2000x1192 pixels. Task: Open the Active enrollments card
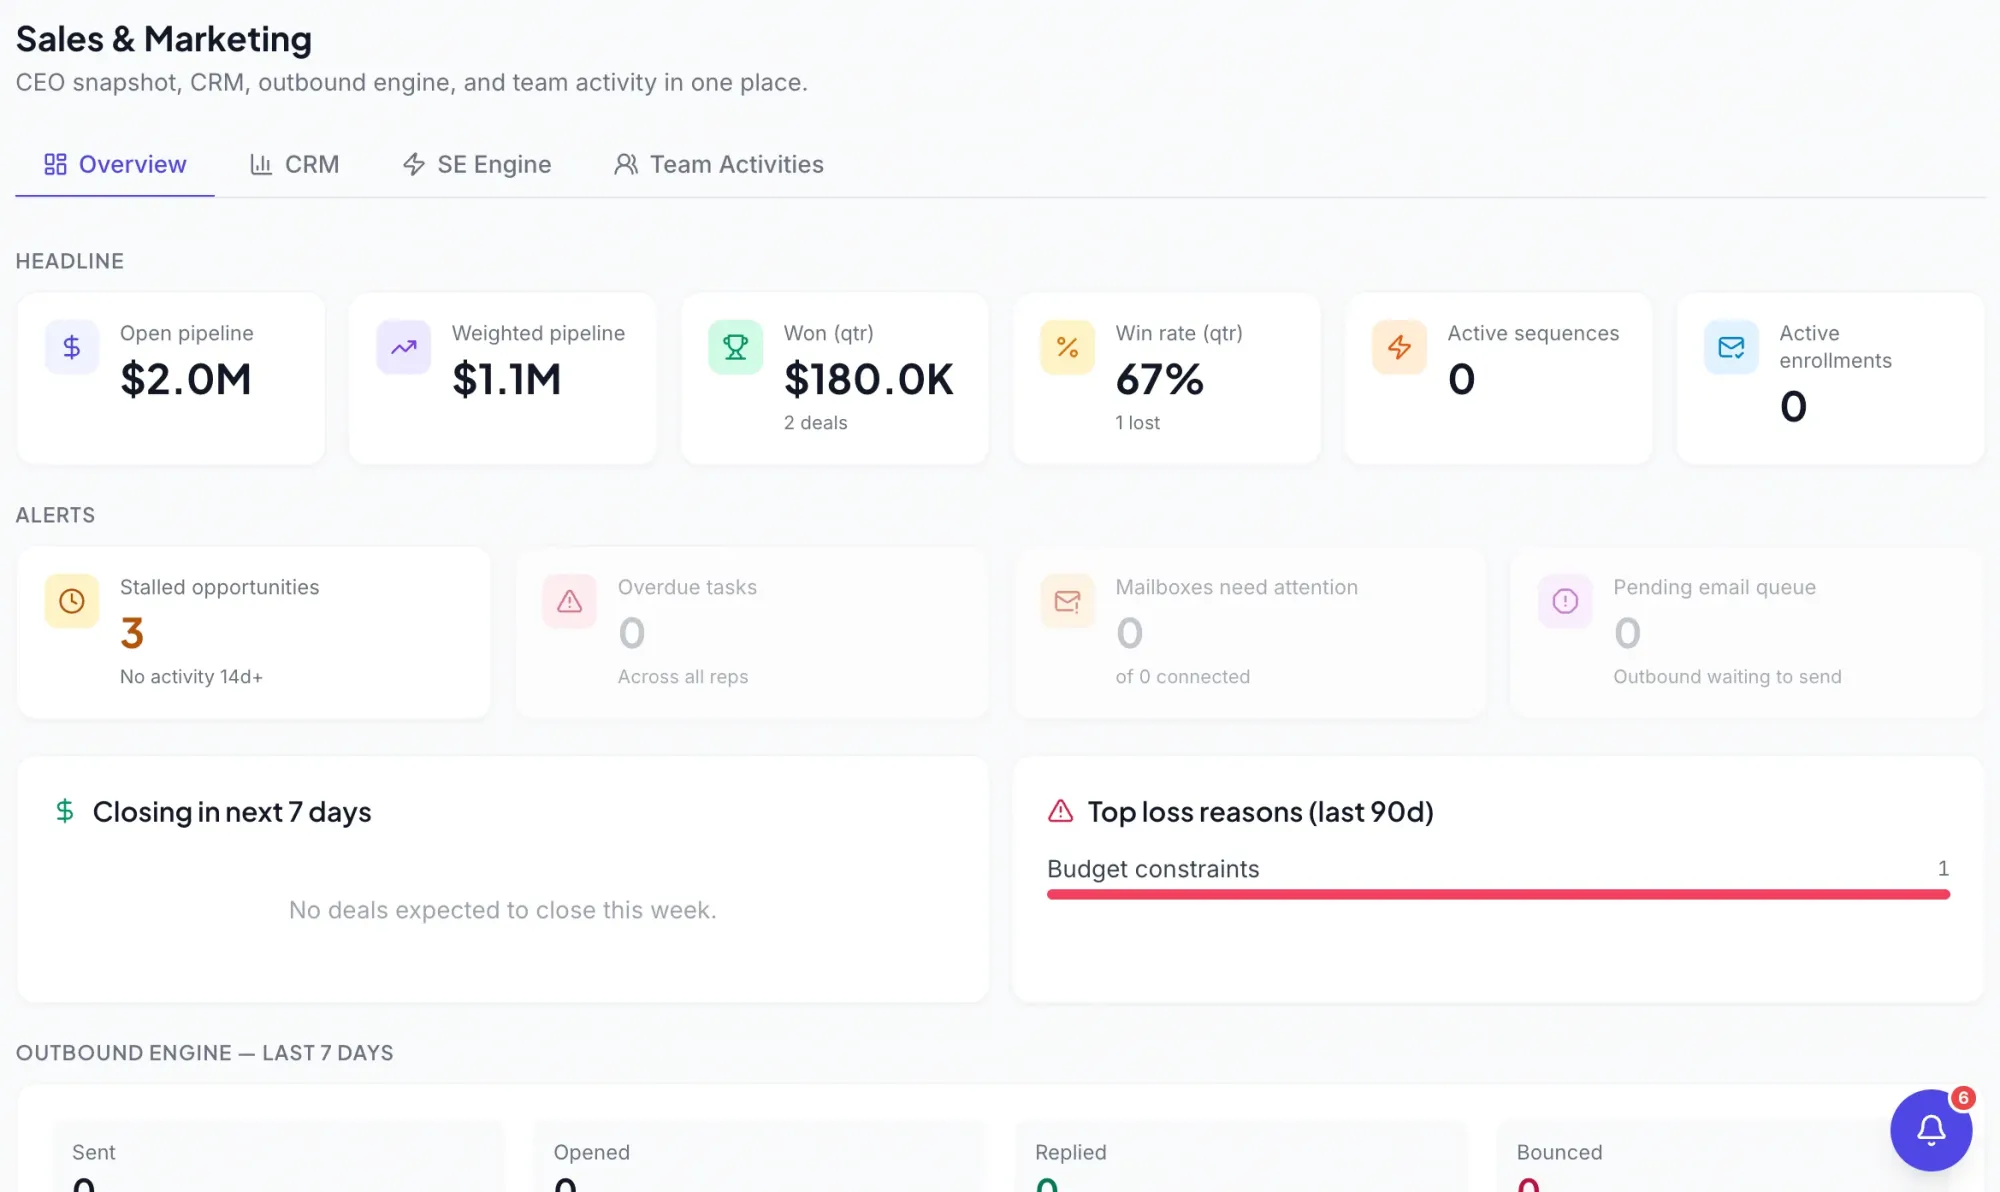1831,378
